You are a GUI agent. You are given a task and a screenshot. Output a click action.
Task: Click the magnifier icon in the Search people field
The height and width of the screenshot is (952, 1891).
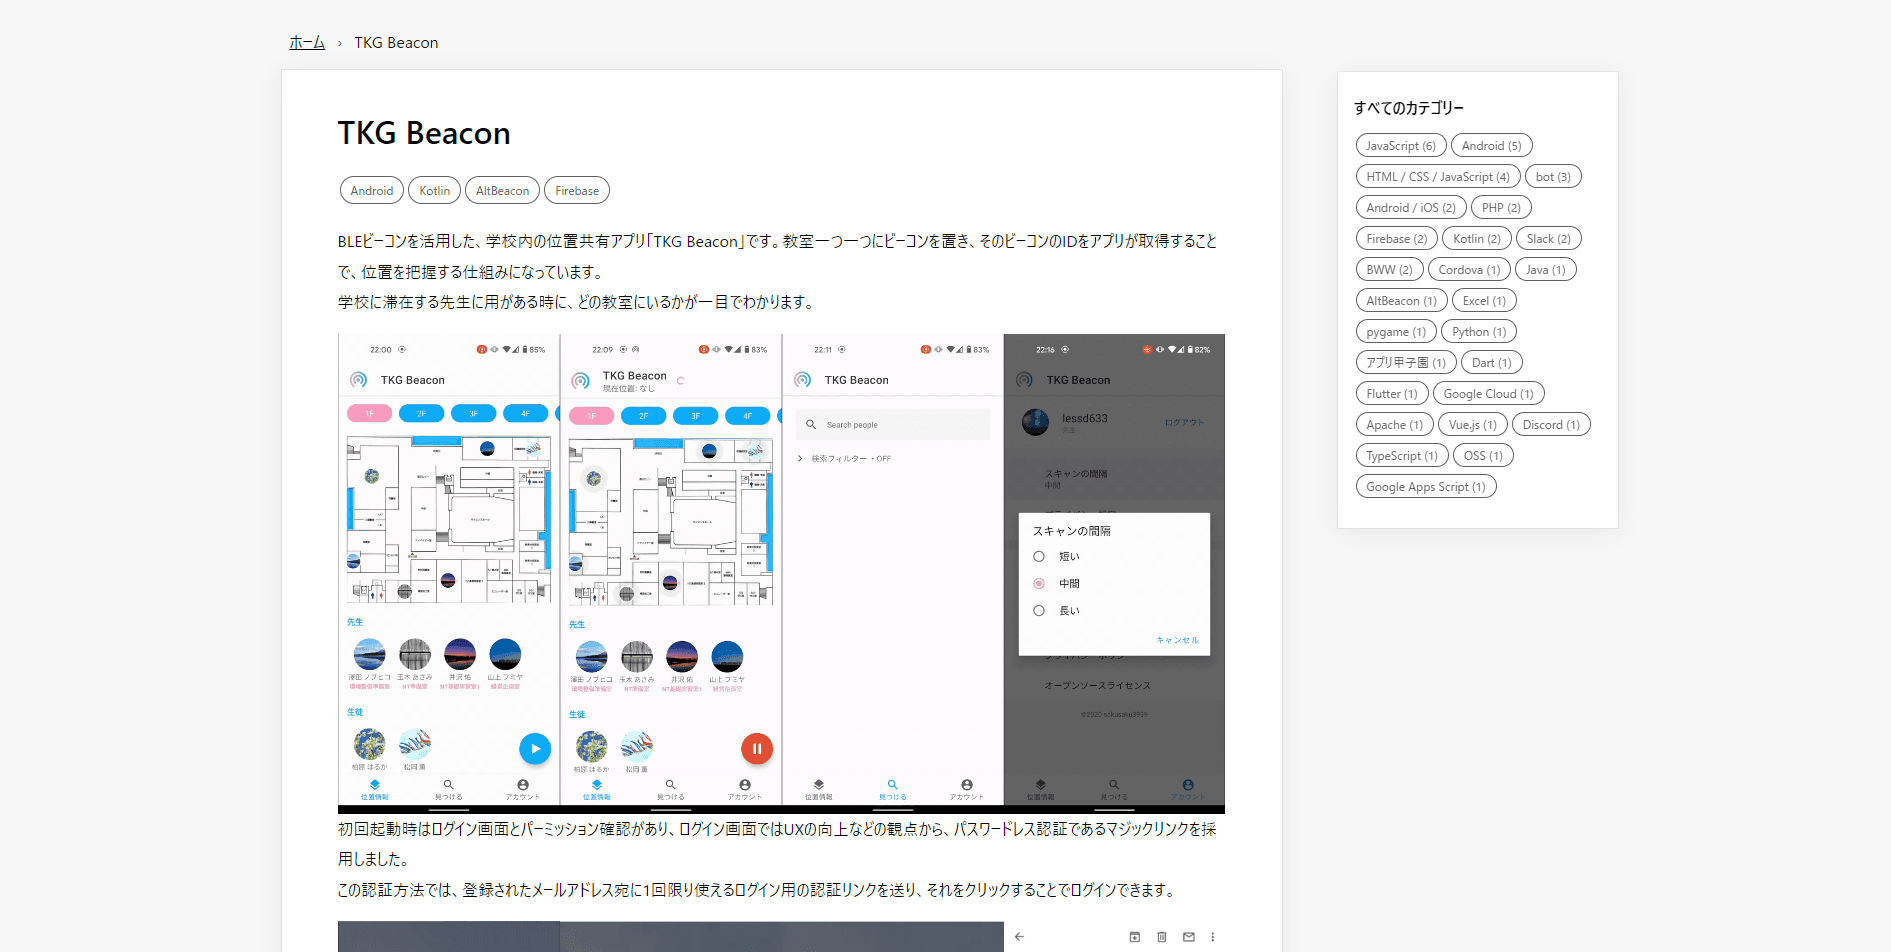tap(811, 425)
